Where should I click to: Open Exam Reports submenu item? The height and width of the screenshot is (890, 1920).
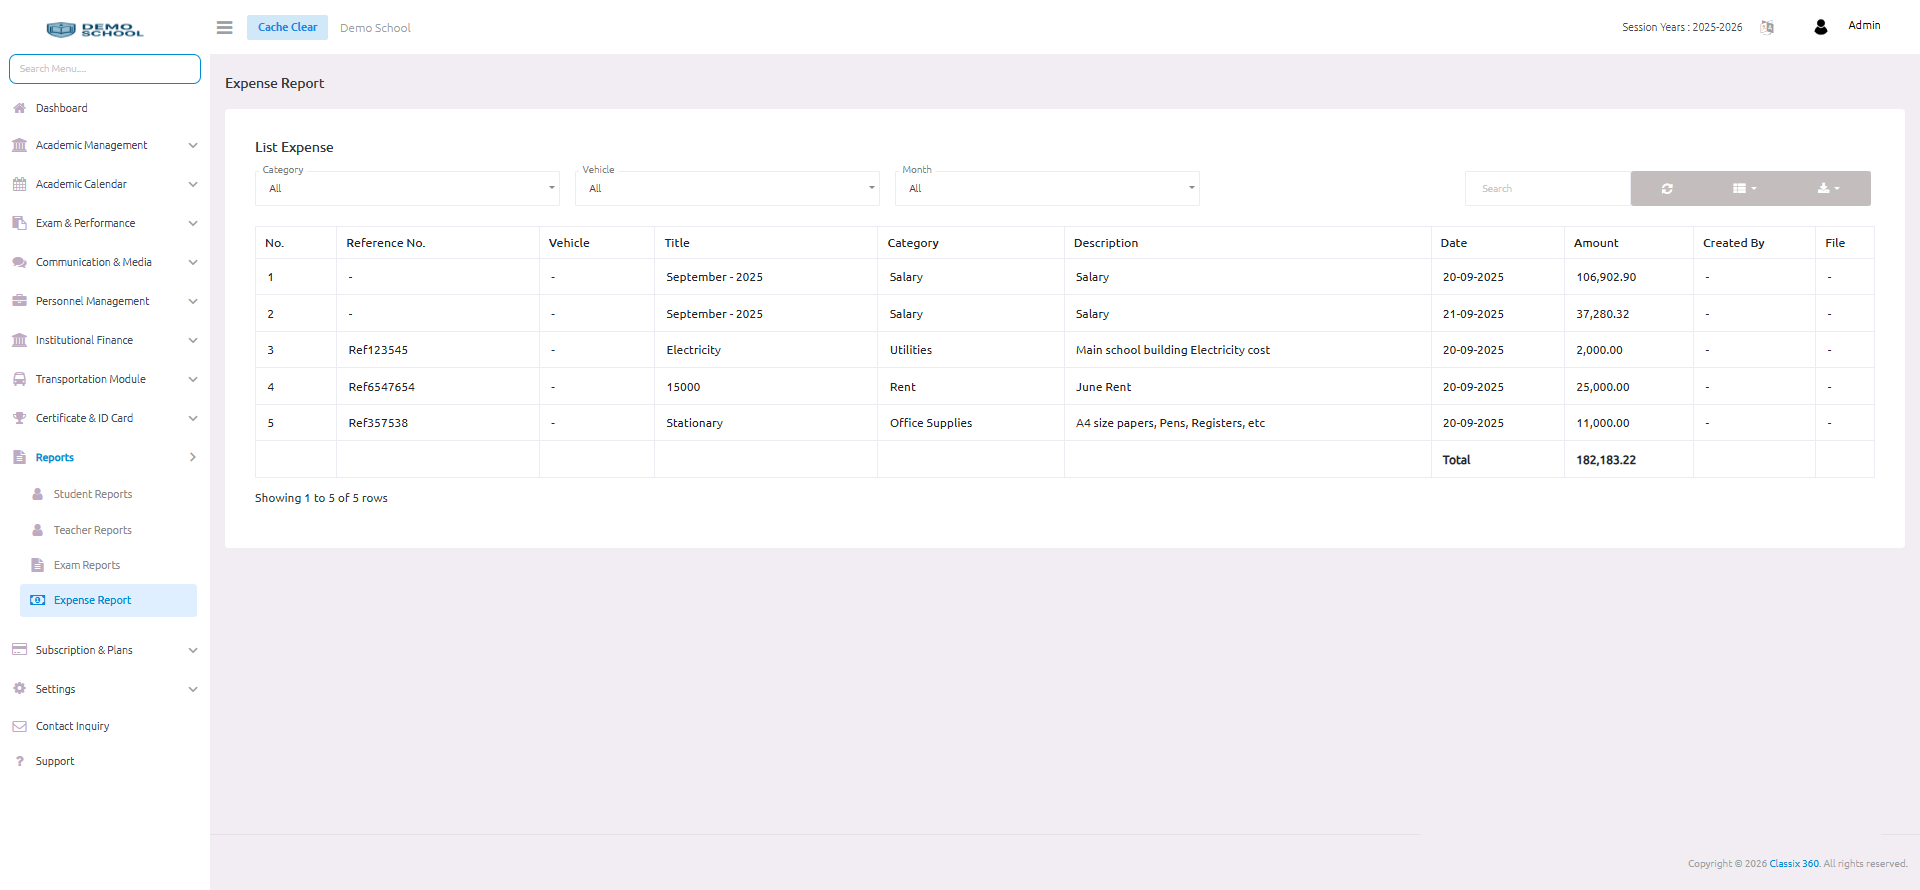(x=87, y=565)
